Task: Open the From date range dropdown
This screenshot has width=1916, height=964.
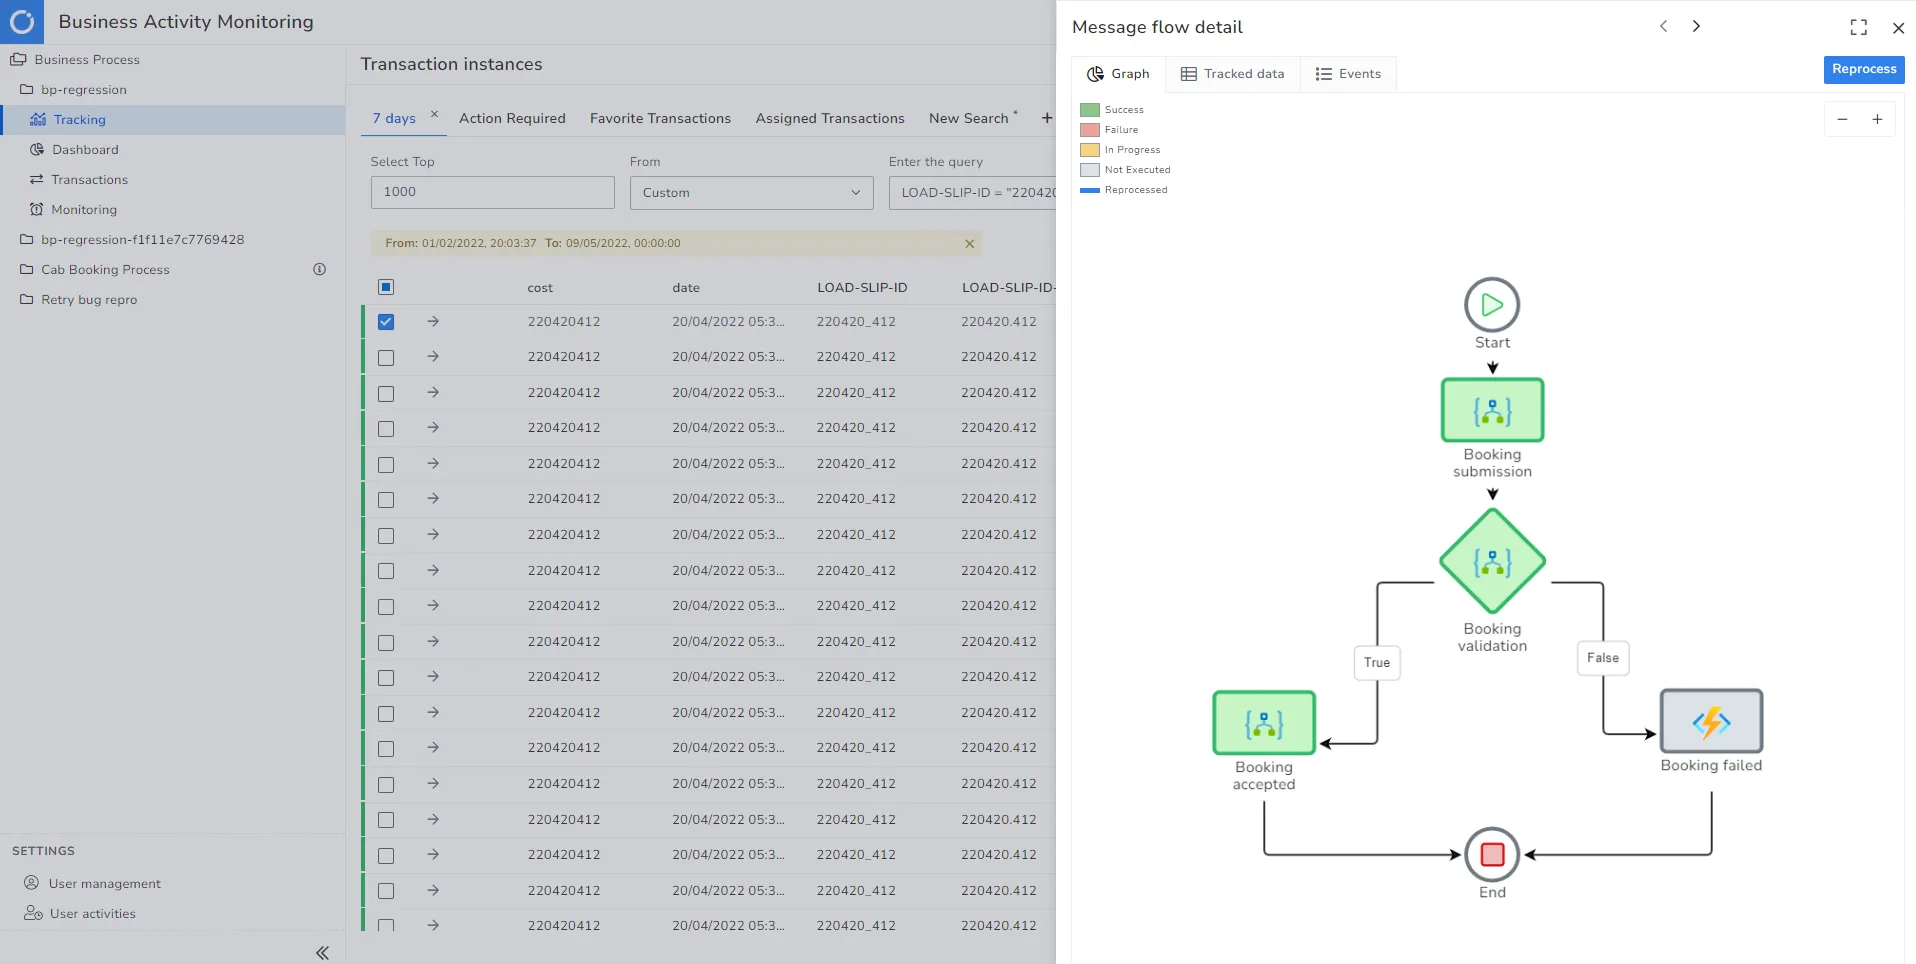Action: click(751, 193)
